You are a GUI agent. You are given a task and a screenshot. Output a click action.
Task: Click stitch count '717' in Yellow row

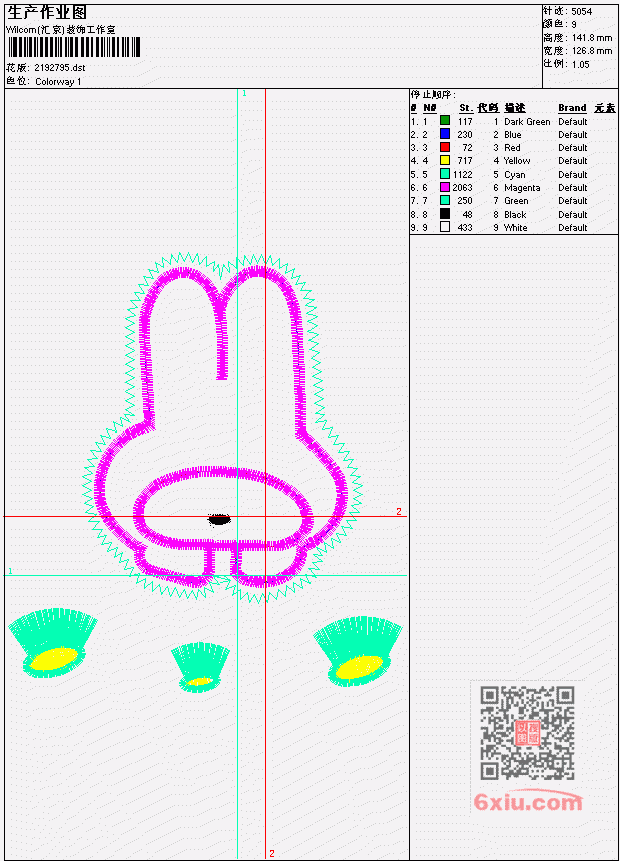pyautogui.click(x=465, y=160)
